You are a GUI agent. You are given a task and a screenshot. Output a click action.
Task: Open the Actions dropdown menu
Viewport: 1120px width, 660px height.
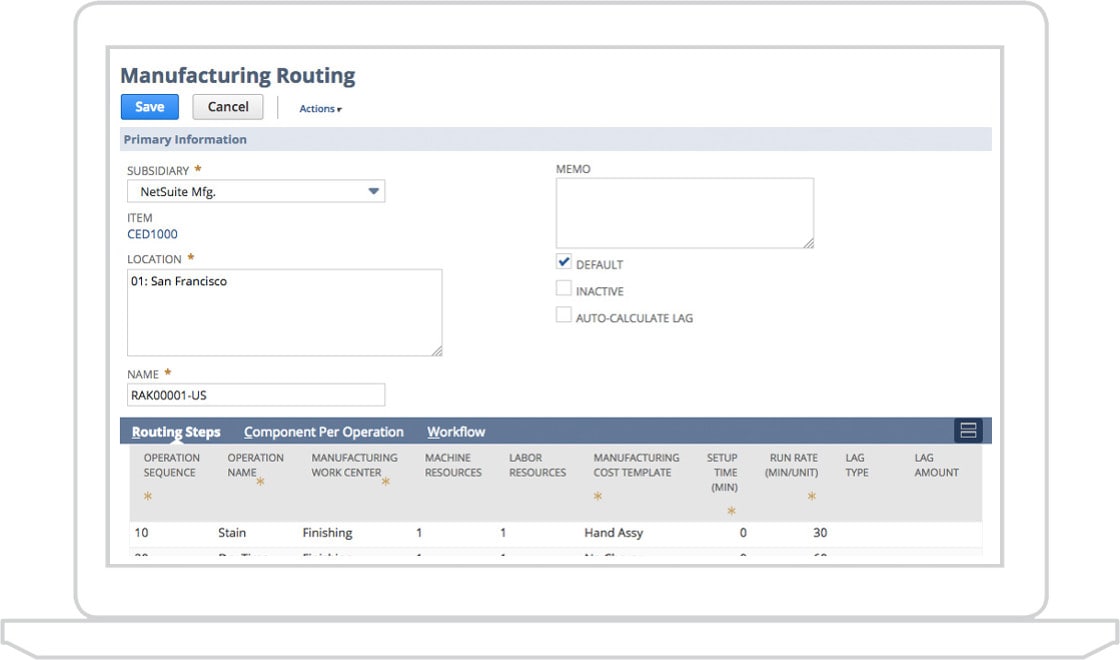(x=320, y=109)
